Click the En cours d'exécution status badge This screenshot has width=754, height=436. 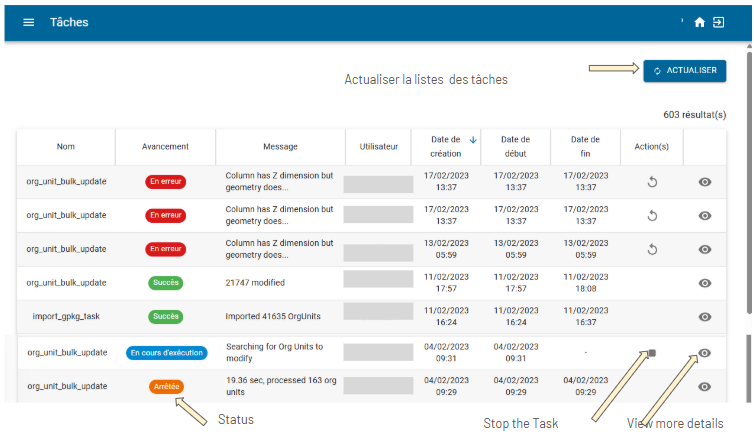point(167,353)
